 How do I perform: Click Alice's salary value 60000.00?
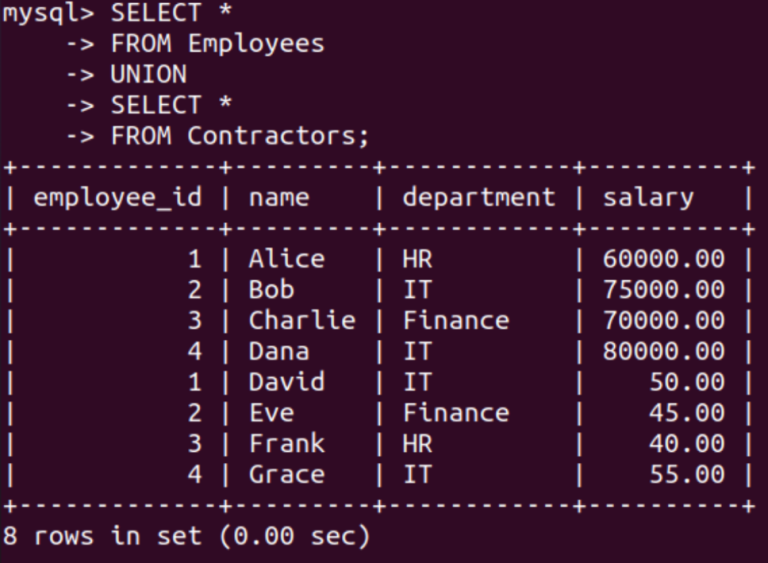663,259
